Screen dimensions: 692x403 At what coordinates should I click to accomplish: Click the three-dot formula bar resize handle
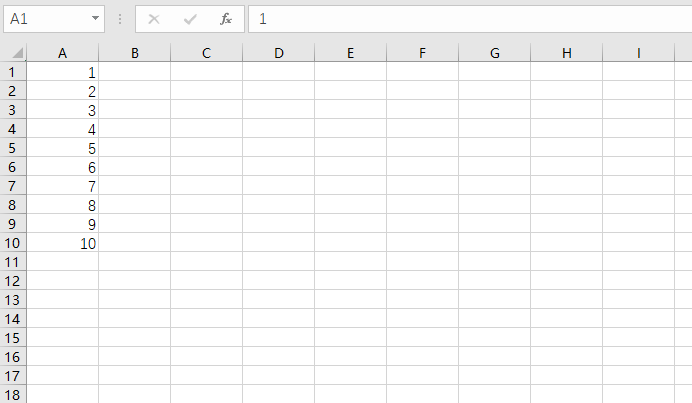120,19
